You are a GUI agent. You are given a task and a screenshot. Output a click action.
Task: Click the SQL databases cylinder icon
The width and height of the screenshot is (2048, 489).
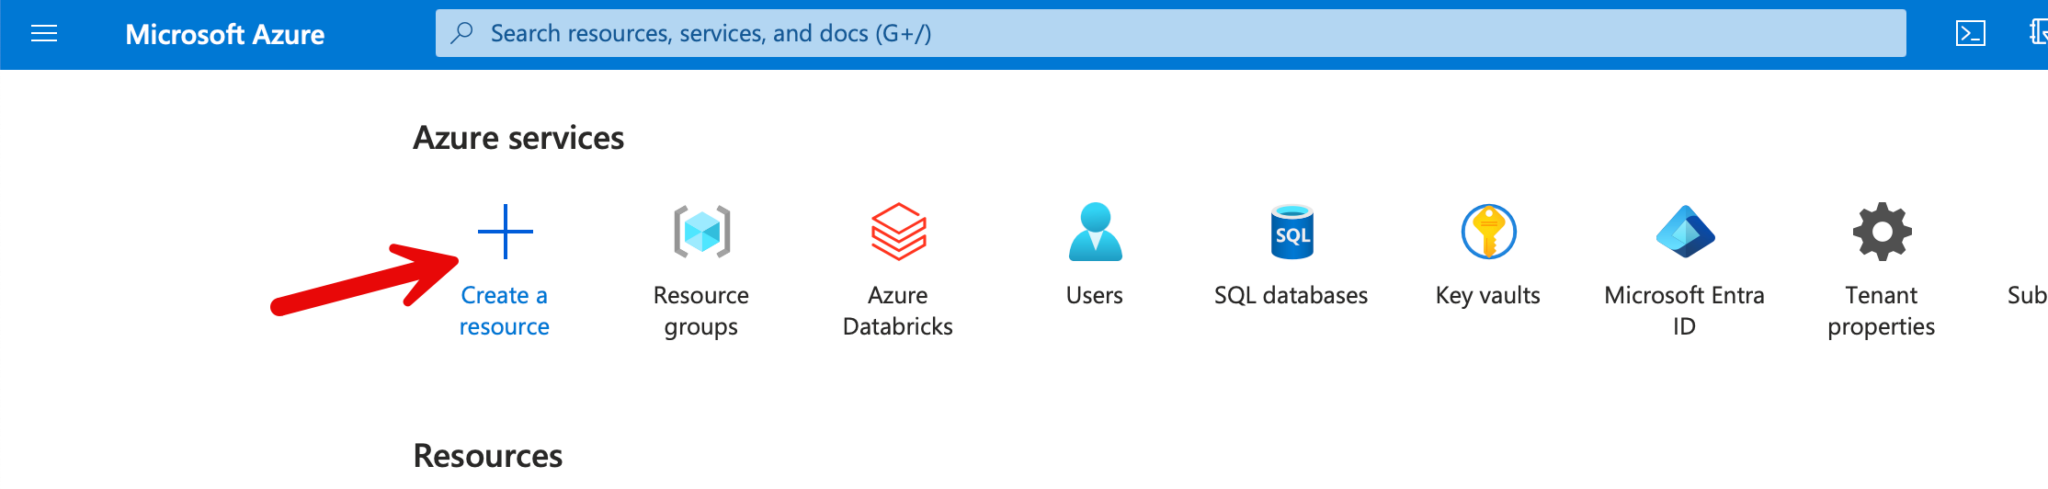(x=1291, y=231)
